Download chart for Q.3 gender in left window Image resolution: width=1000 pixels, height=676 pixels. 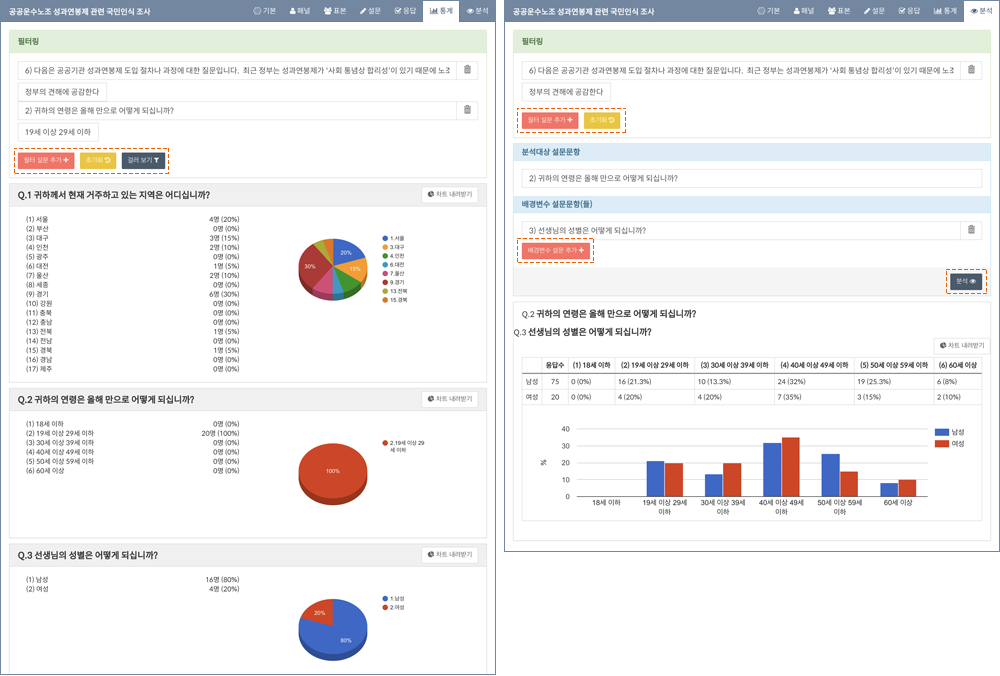click(x=450, y=555)
